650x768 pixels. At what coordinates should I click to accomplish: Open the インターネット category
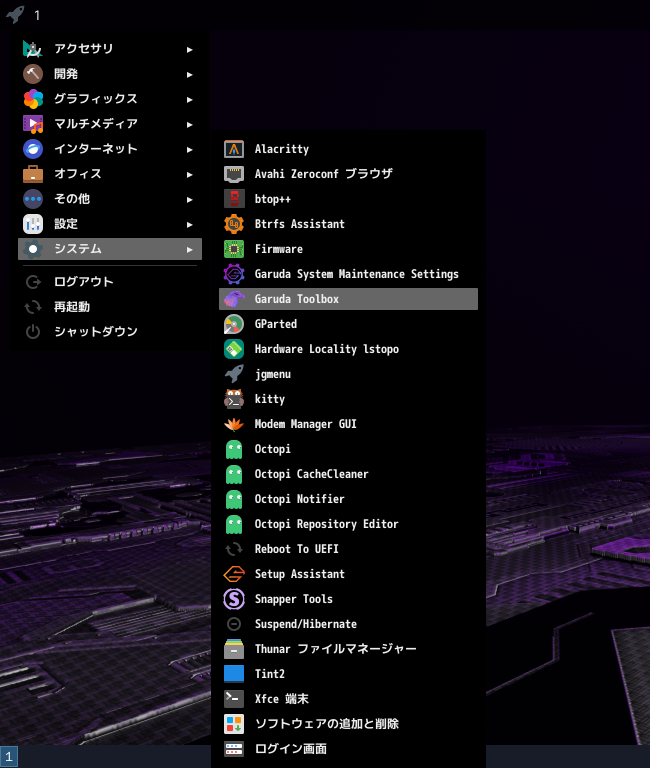(x=110, y=148)
